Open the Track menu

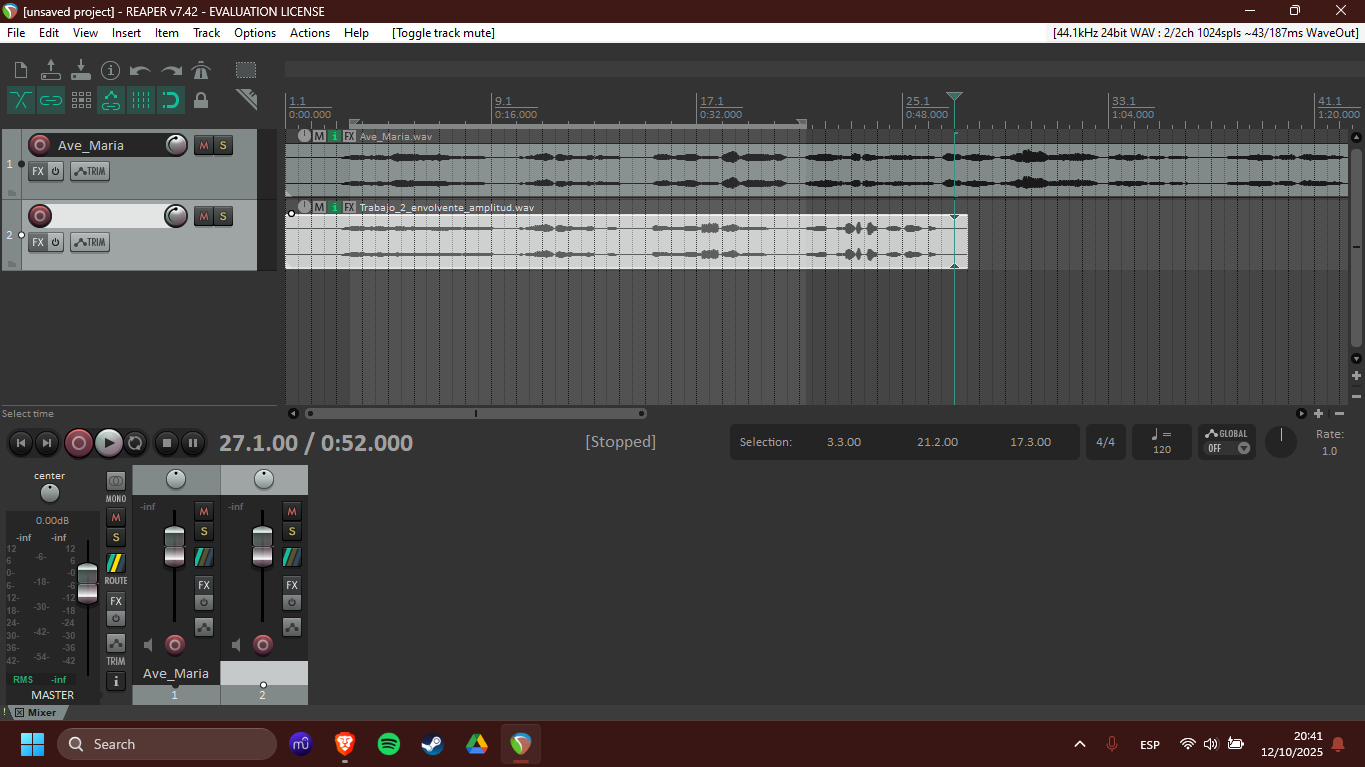(206, 33)
